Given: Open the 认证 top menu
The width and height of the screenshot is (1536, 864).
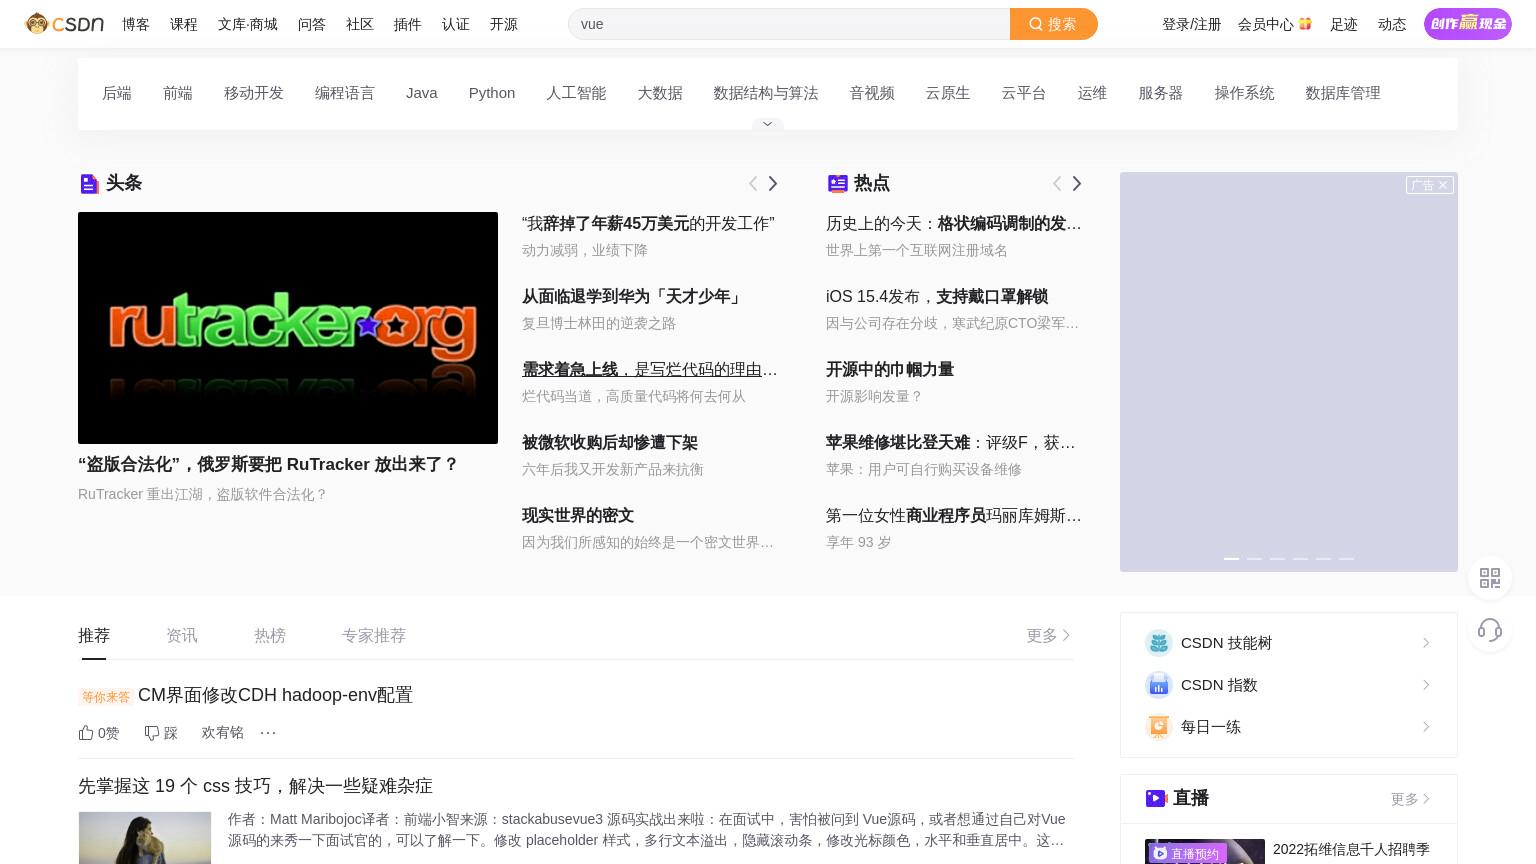Looking at the screenshot, I should click(x=456, y=24).
